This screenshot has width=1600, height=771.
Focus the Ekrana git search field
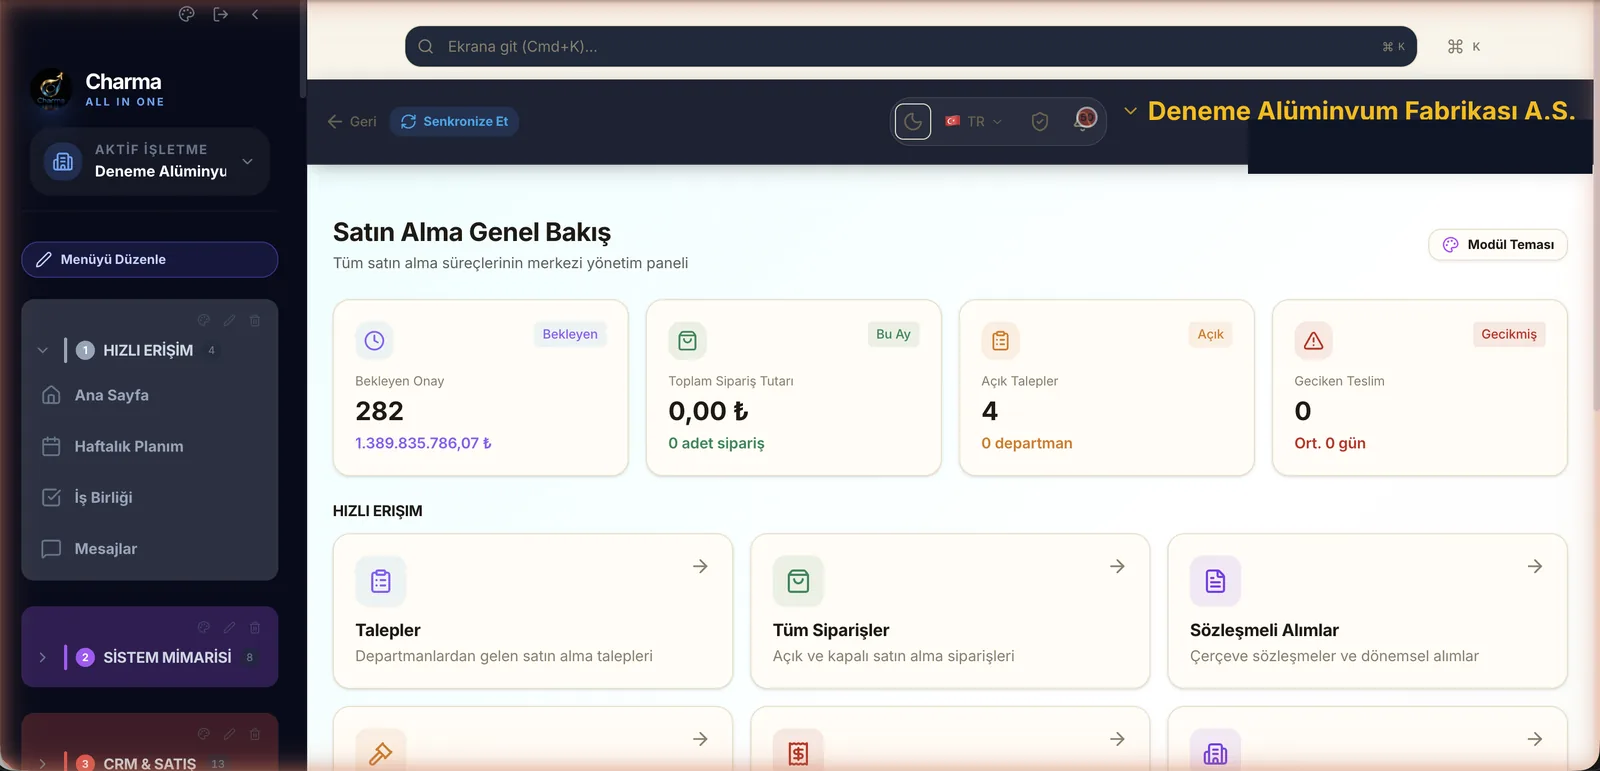[911, 47]
